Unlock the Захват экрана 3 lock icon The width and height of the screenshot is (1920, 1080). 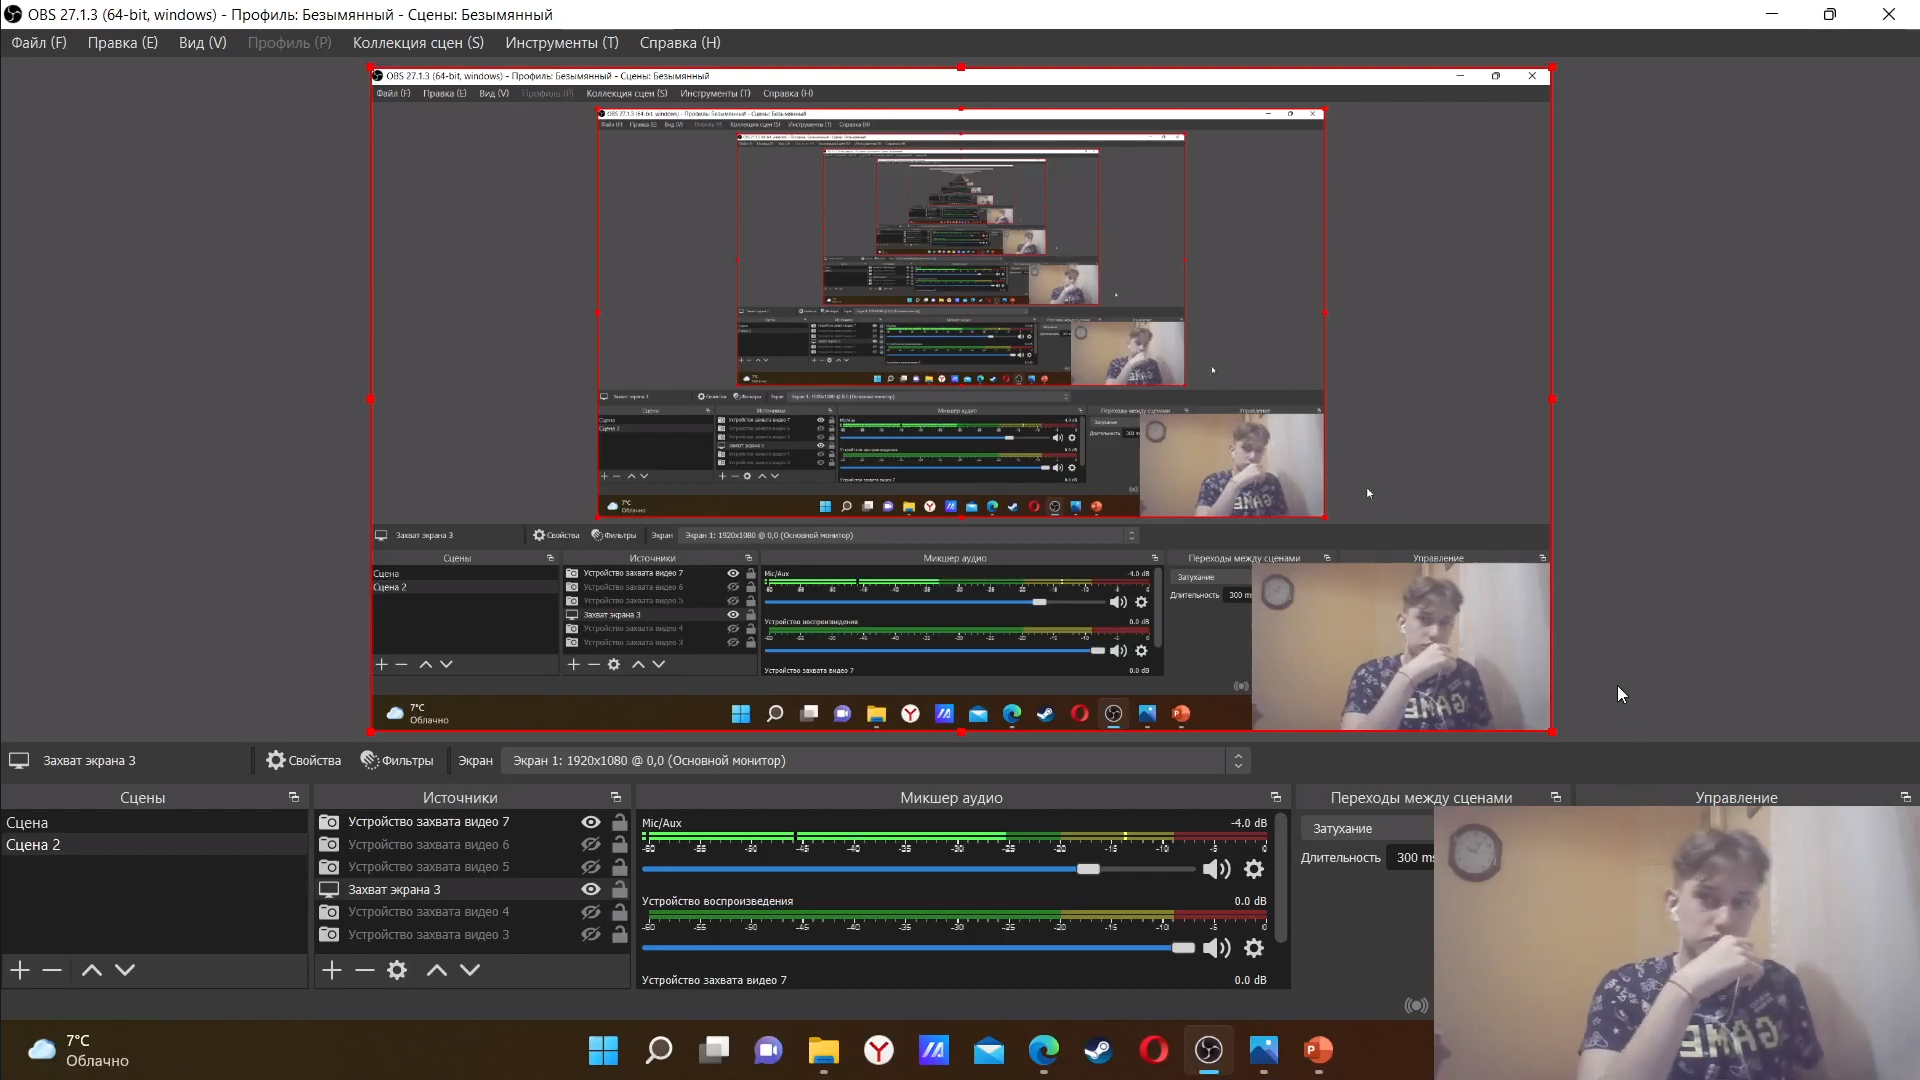click(x=620, y=889)
